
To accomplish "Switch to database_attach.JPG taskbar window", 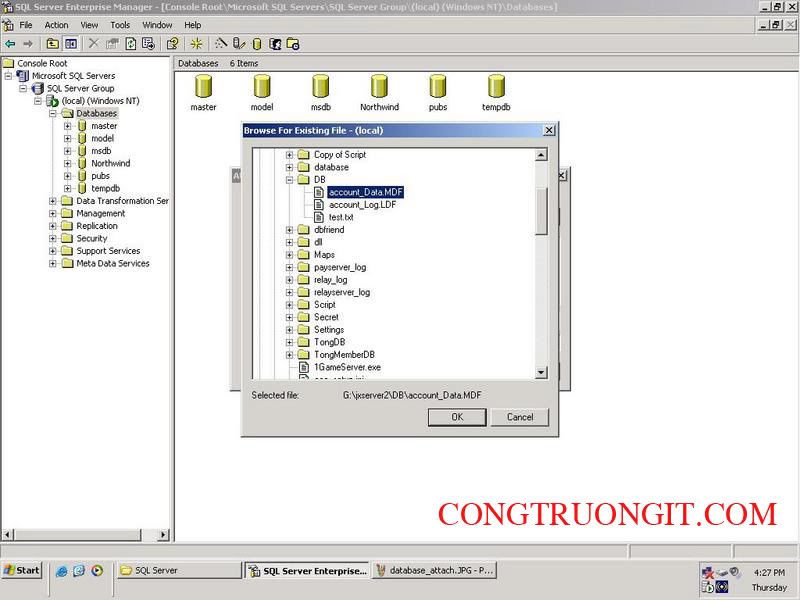I will point(435,570).
